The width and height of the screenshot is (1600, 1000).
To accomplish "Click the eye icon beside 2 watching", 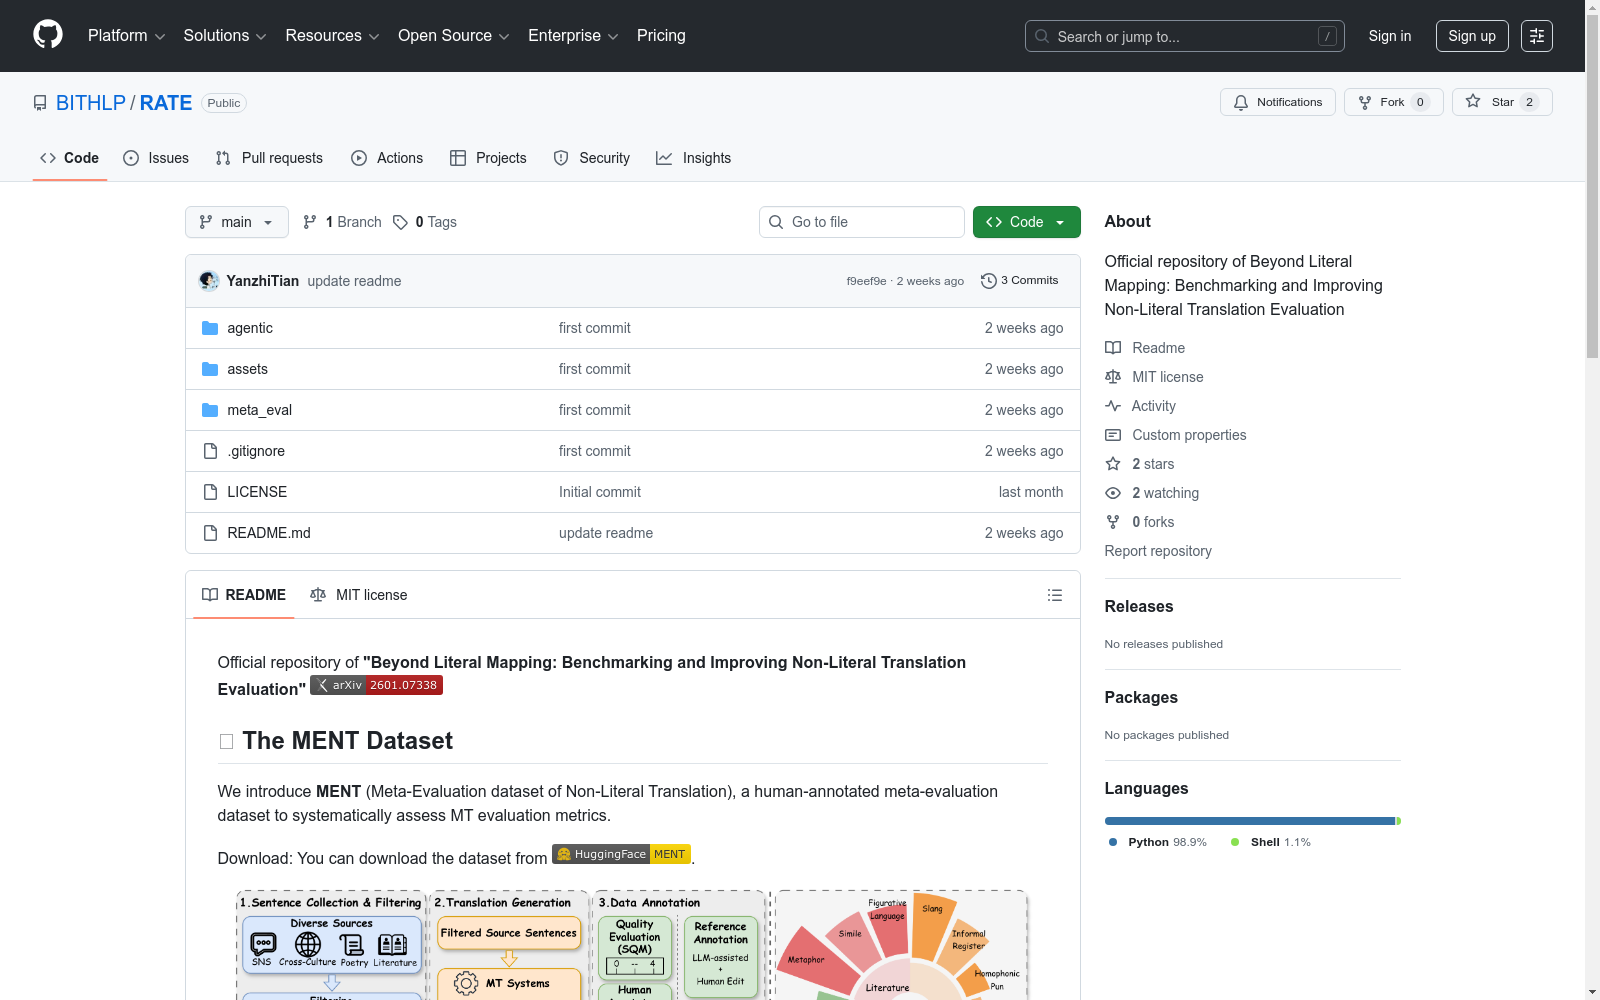I will [x=1113, y=493].
